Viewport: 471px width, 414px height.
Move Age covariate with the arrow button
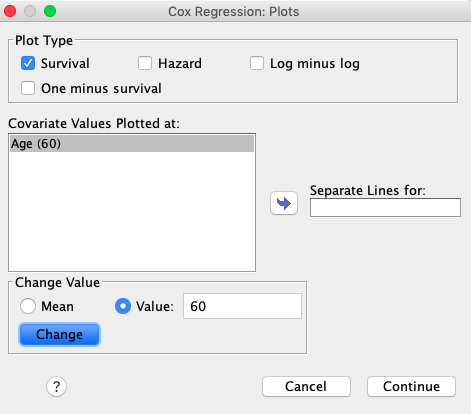coord(284,203)
